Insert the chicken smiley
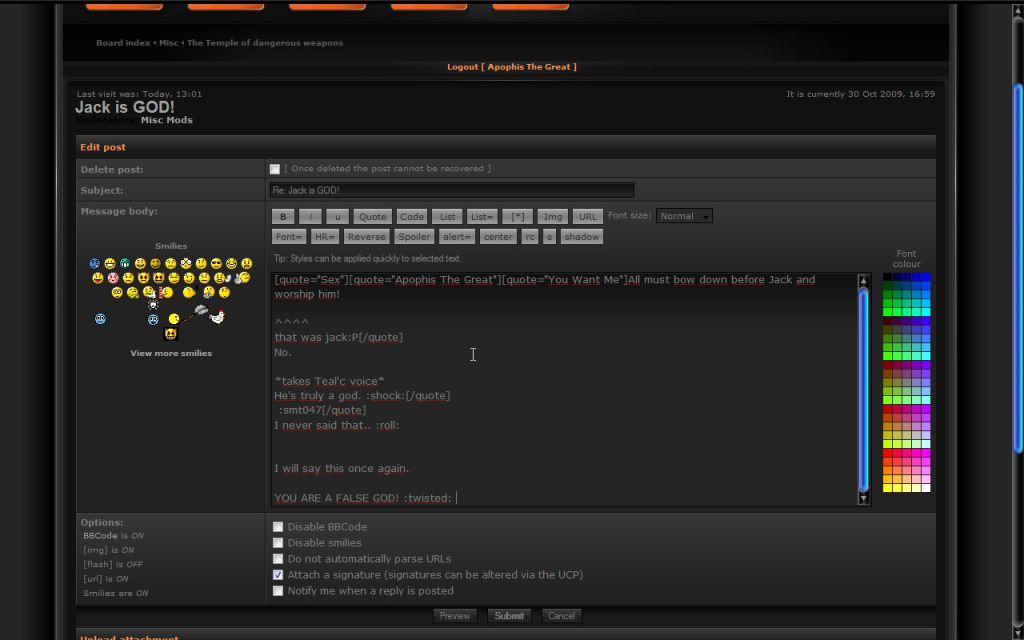The width and height of the screenshot is (1024, 640). click(x=217, y=317)
